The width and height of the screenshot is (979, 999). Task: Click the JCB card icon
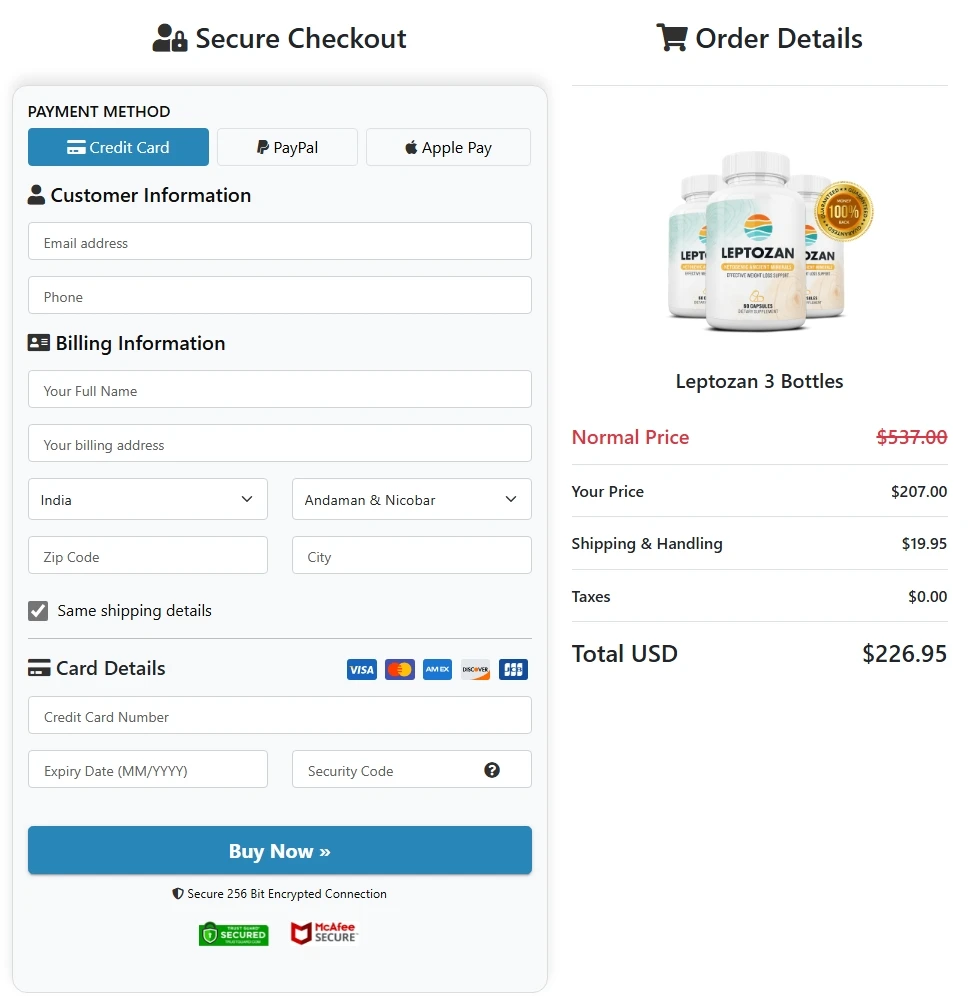point(513,669)
